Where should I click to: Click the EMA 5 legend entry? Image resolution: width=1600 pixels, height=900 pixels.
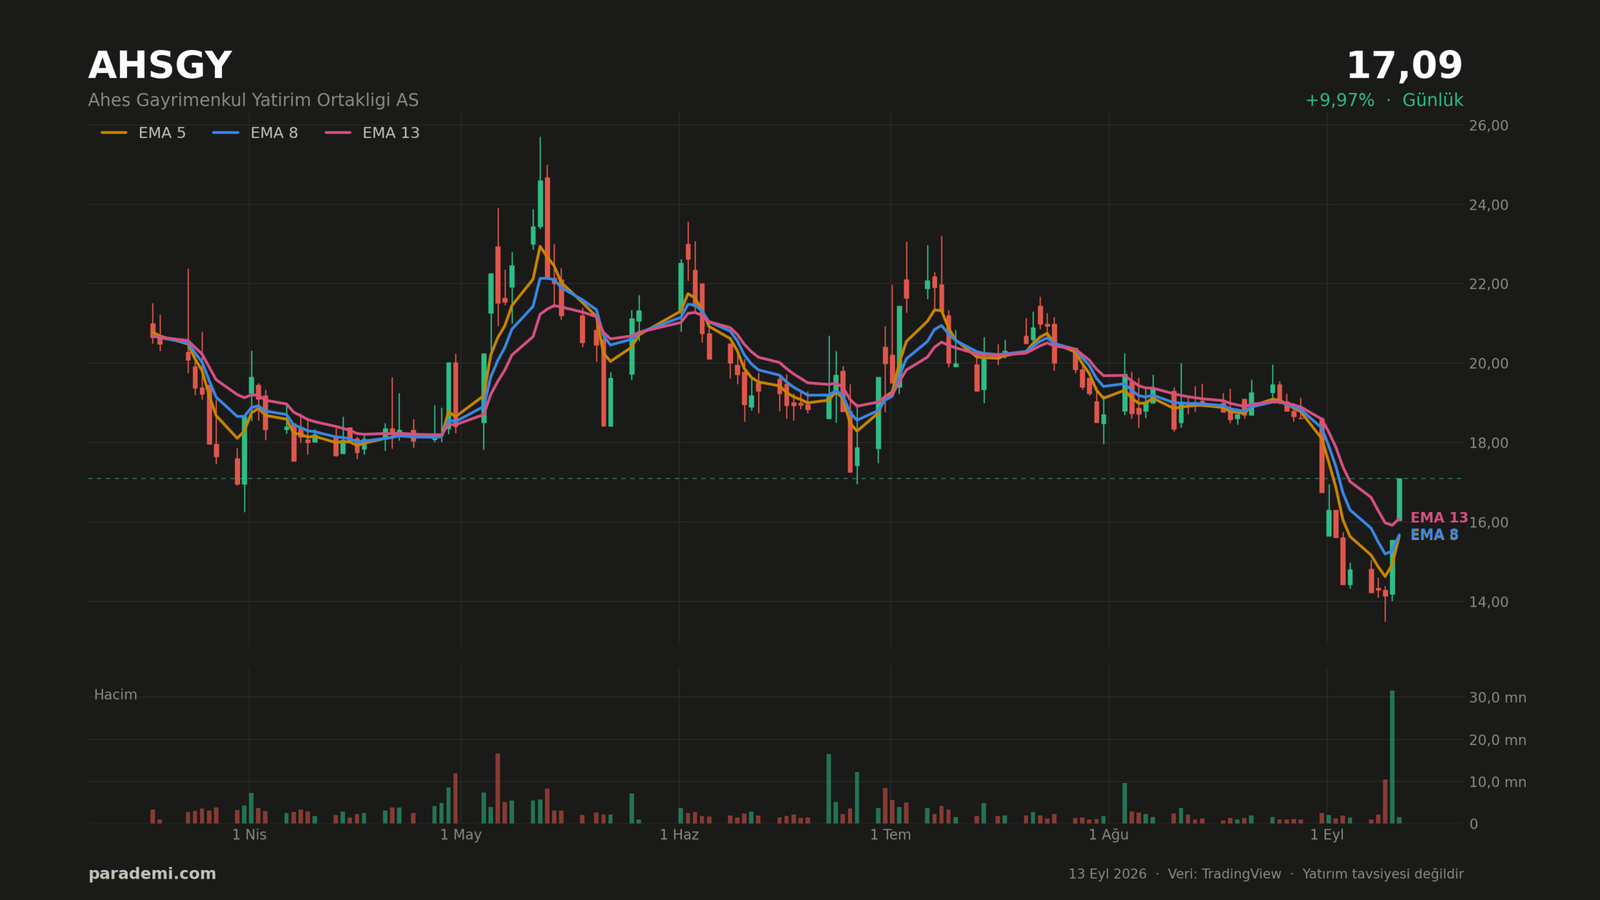pos(143,133)
